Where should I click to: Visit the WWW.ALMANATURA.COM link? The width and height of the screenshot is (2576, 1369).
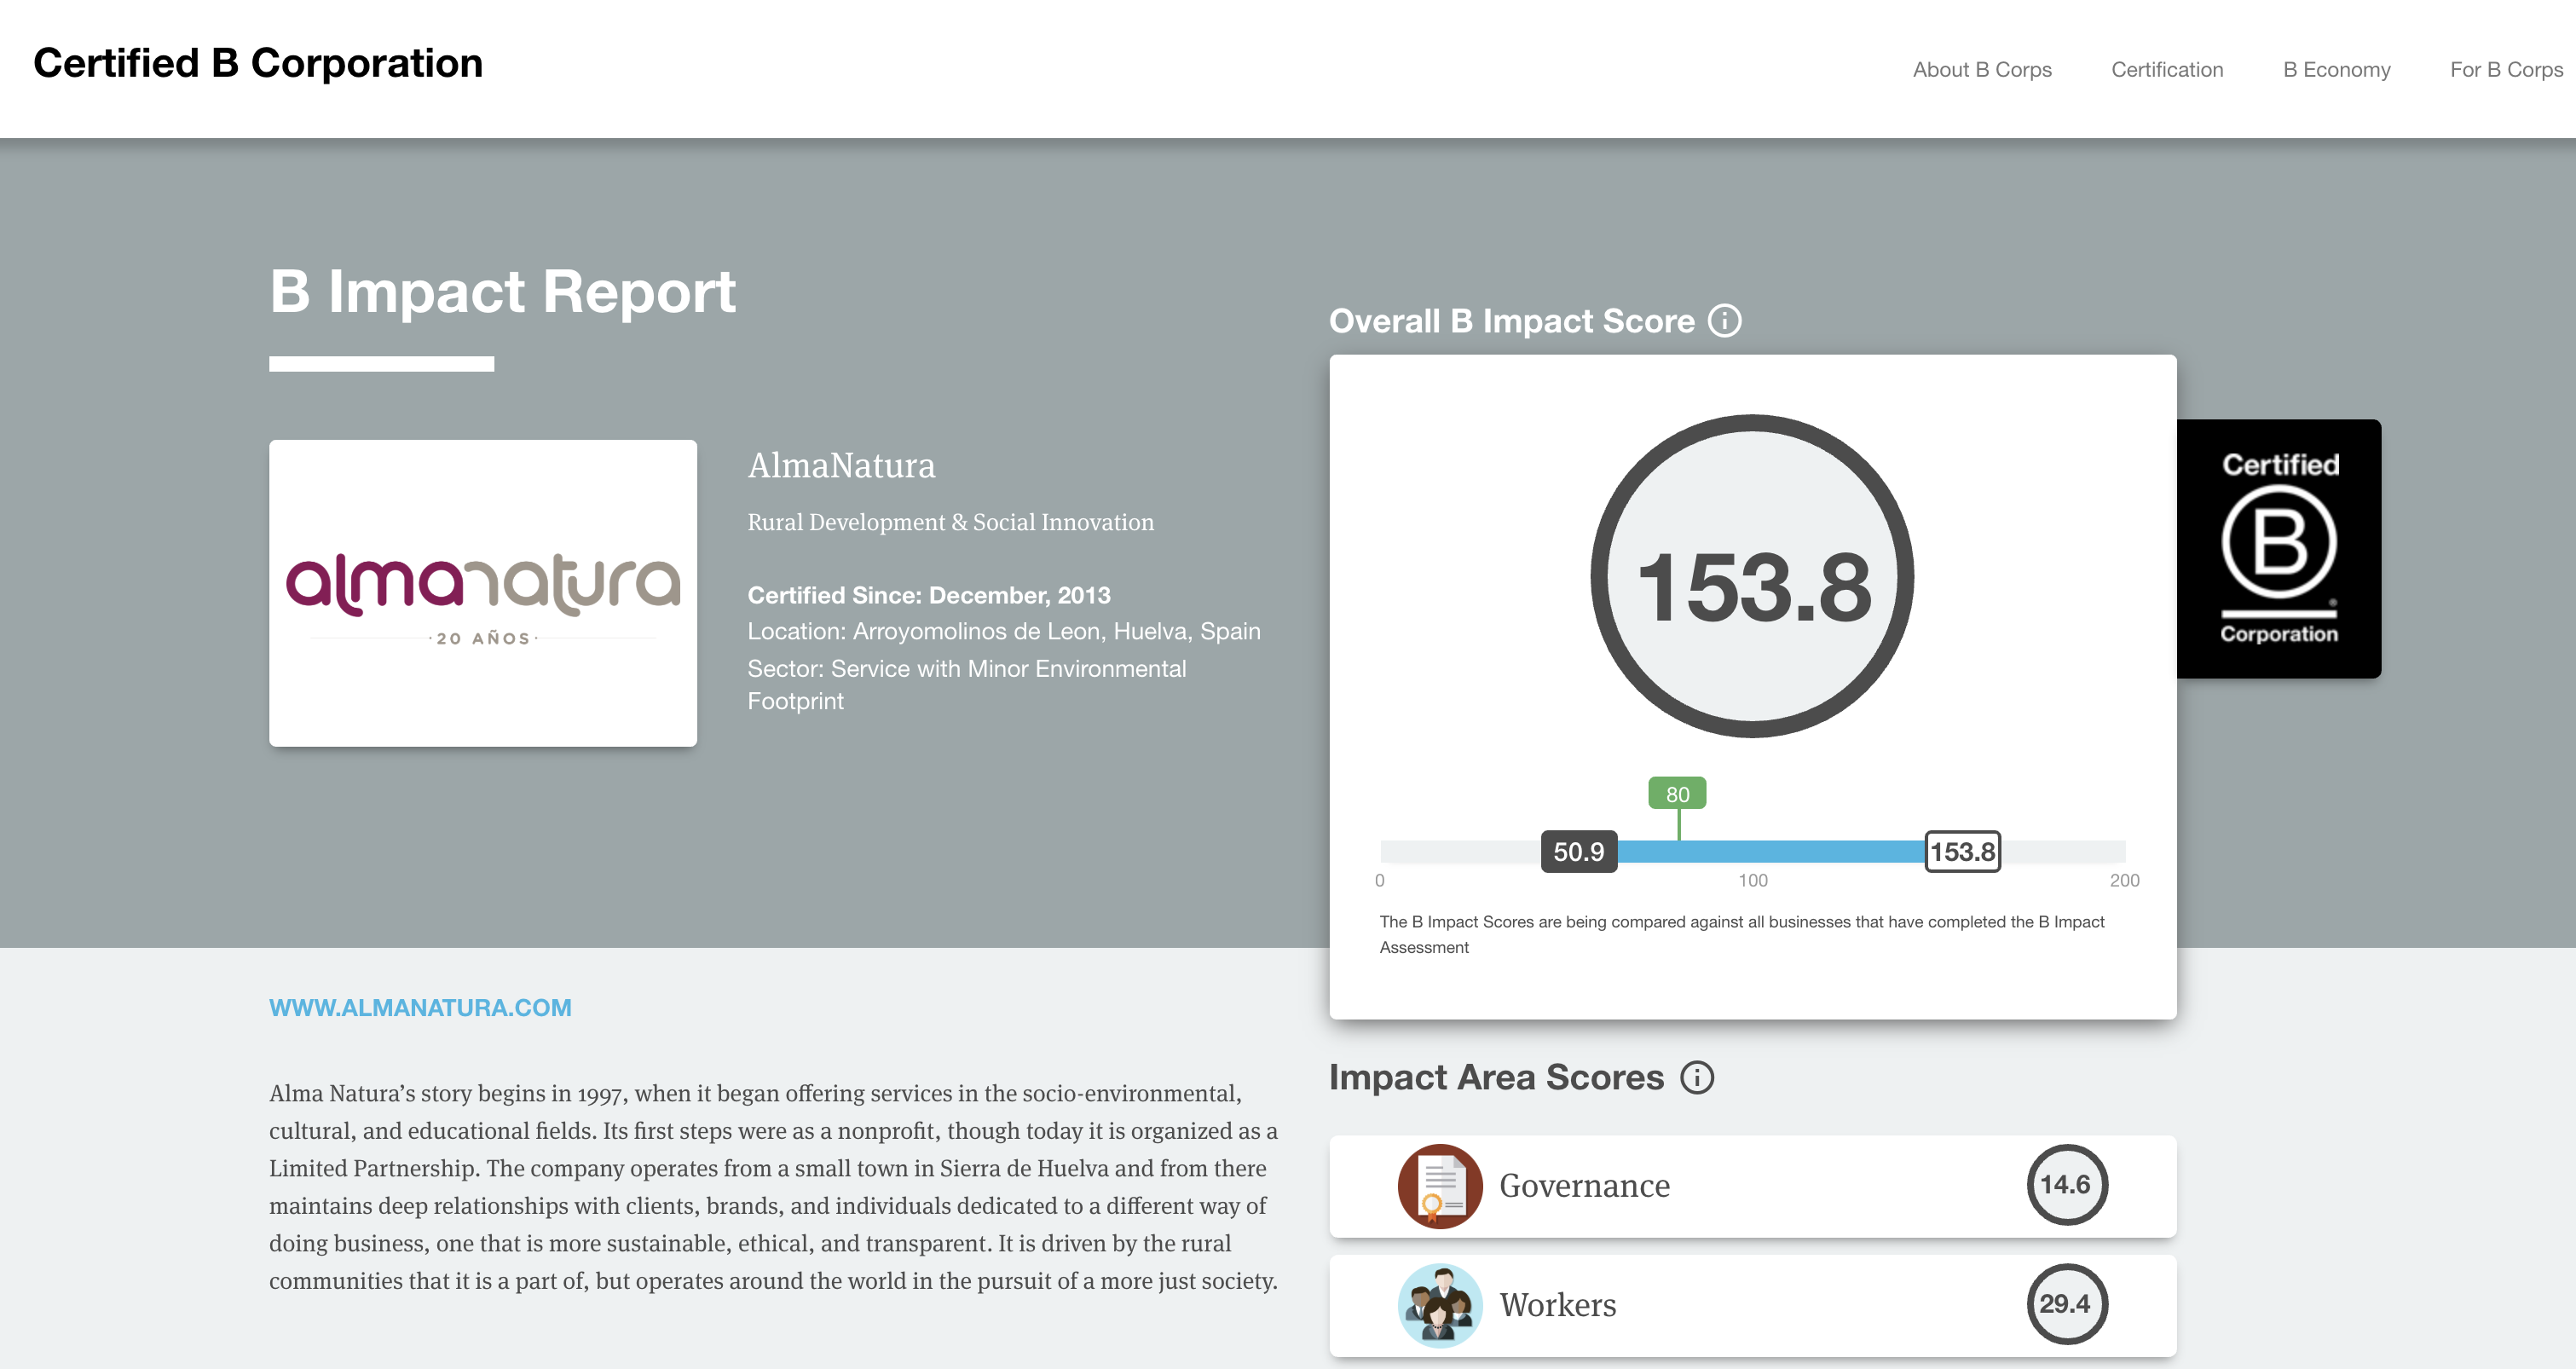(x=420, y=1008)
